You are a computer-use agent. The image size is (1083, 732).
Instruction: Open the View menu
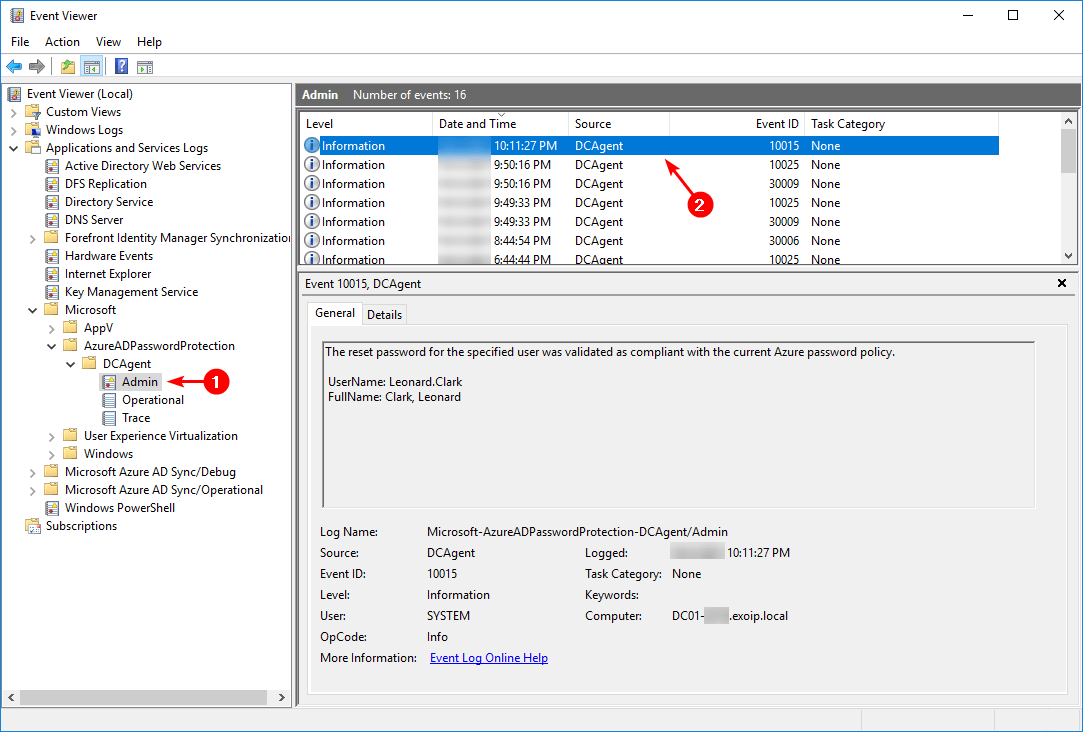point(108,42)
